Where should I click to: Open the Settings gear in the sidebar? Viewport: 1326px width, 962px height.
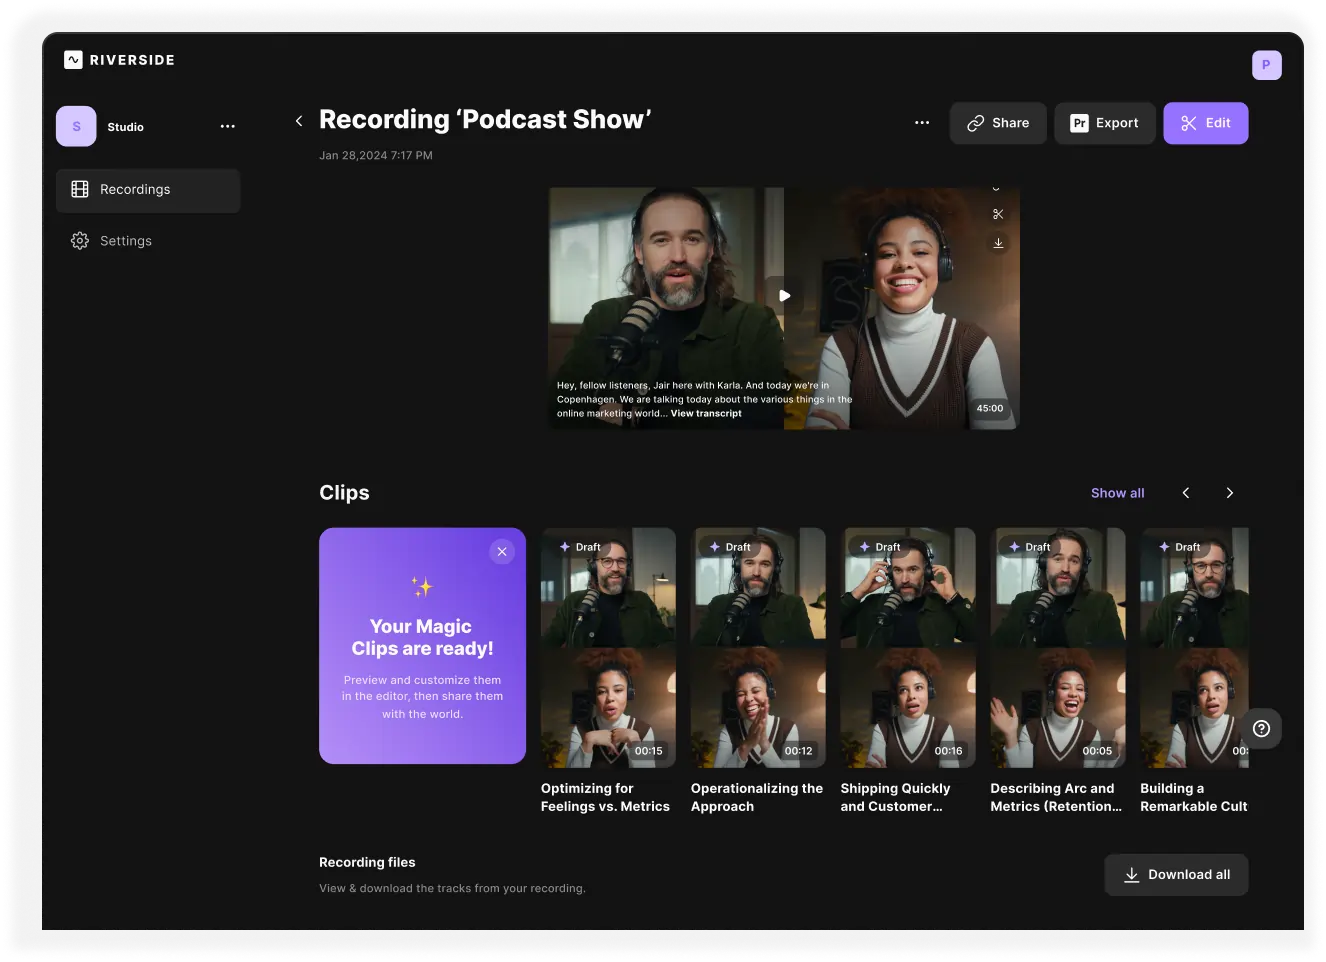click(79, 240)
